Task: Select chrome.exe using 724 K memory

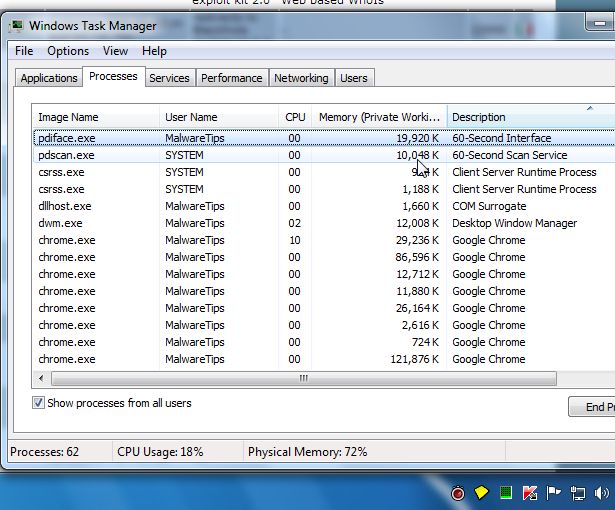Action: [324, 342]
